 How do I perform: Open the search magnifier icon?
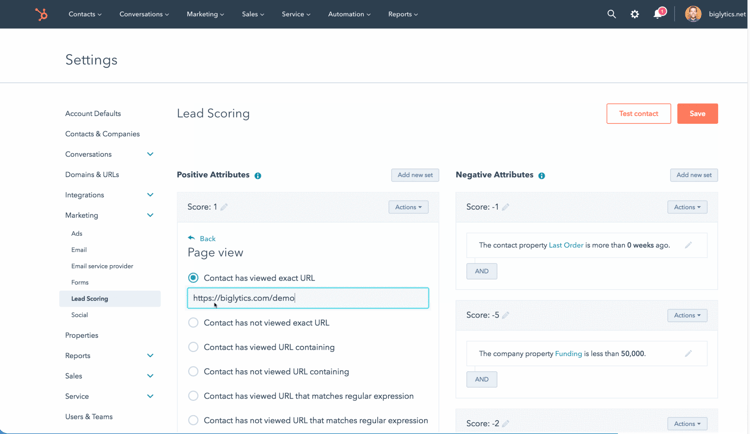(x=611, y=14)
